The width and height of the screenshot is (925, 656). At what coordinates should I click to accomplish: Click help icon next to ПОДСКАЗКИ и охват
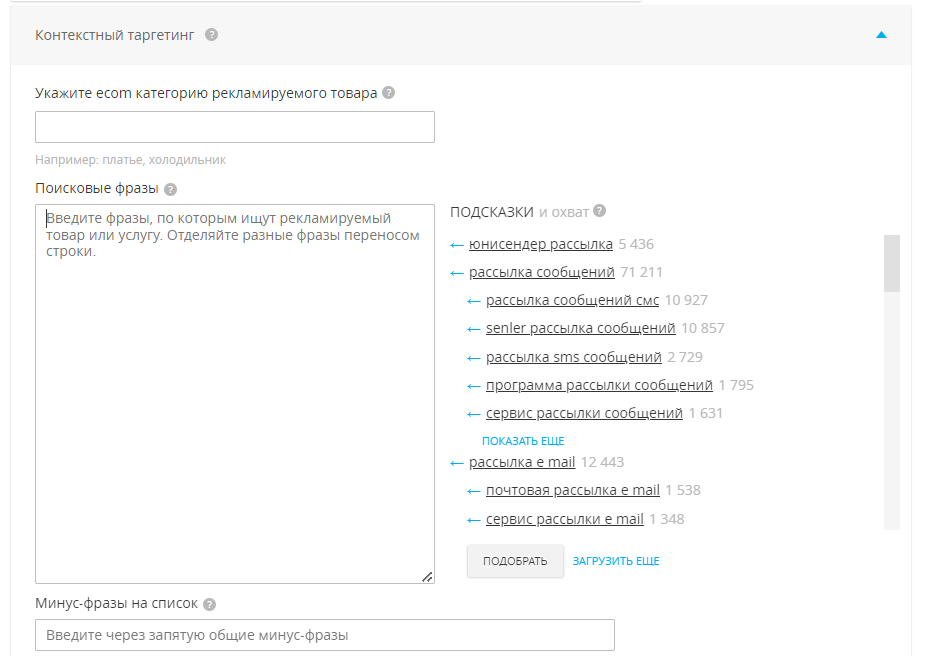tap(599, 211)
